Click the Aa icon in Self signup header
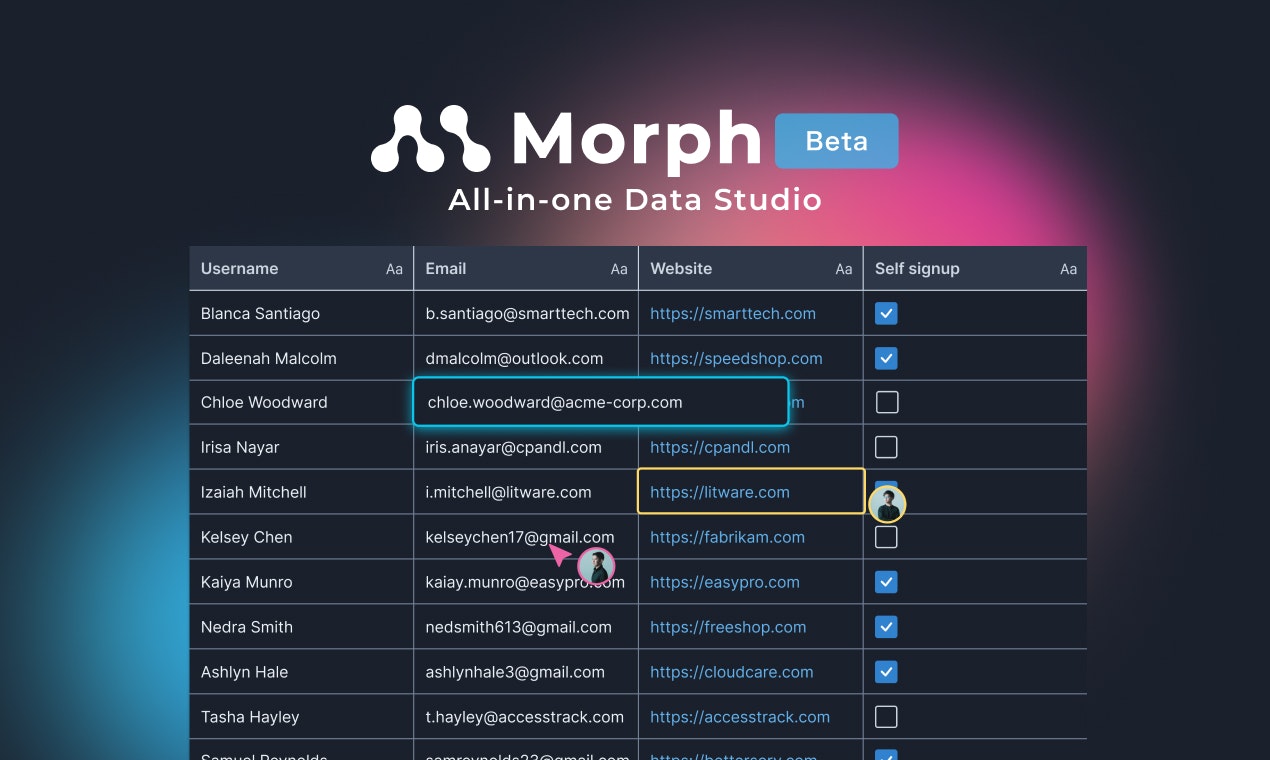This screenshot has height=760, width=1270. click(x=1067, y=268)
